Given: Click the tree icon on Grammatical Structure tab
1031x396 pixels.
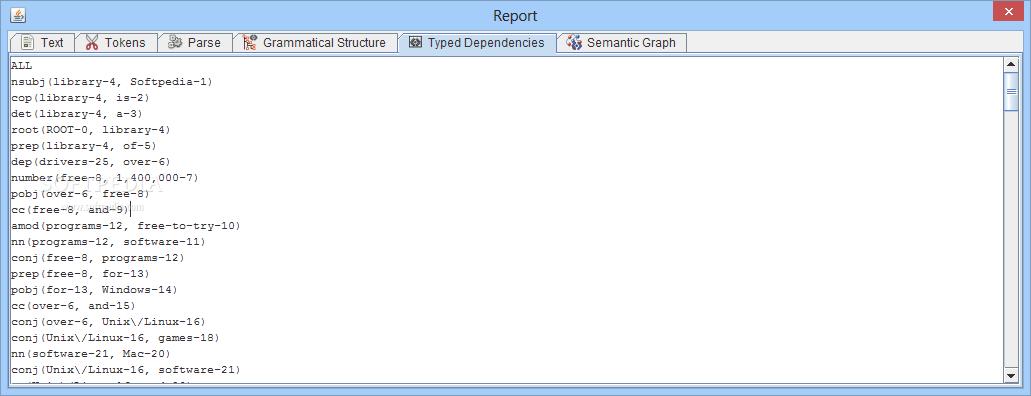Looking at the screenshot, I should [x=250, y=43].
